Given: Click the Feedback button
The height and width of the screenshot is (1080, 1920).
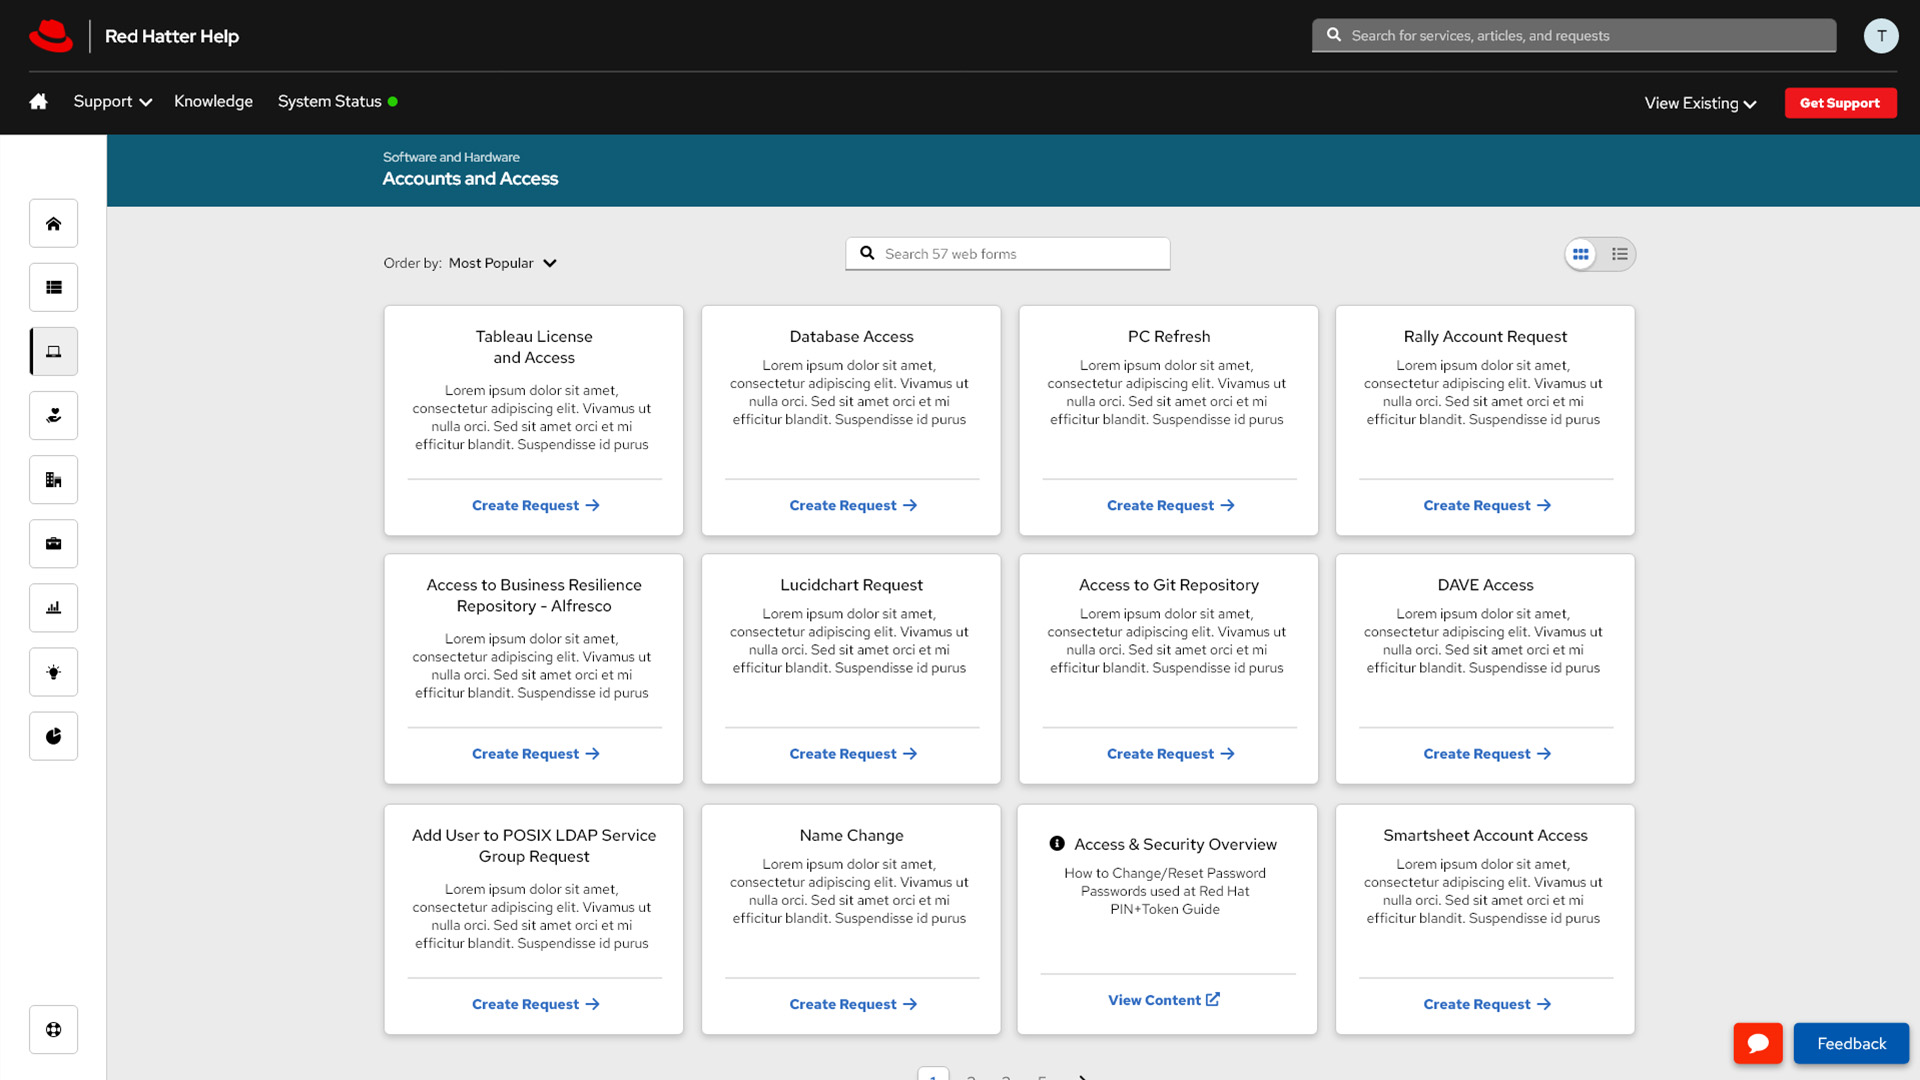Looking at the screenshot, I should point(1851,1043).
